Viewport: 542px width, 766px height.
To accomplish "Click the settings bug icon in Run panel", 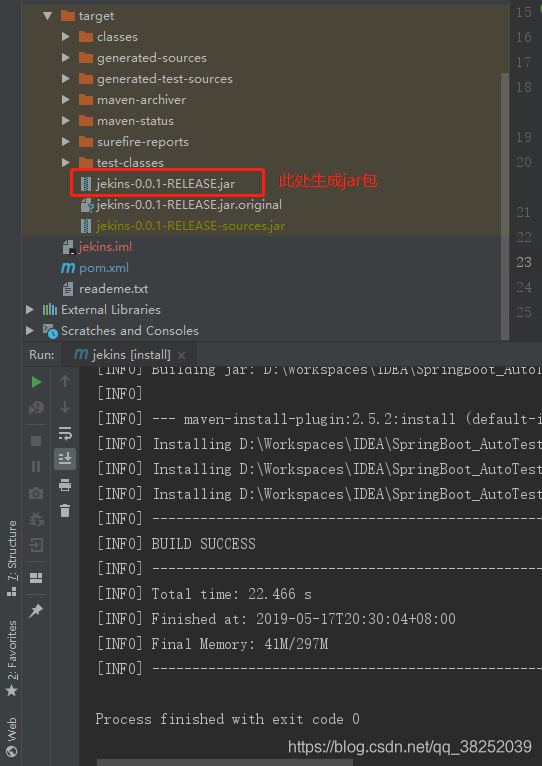I will pos(36,519).
